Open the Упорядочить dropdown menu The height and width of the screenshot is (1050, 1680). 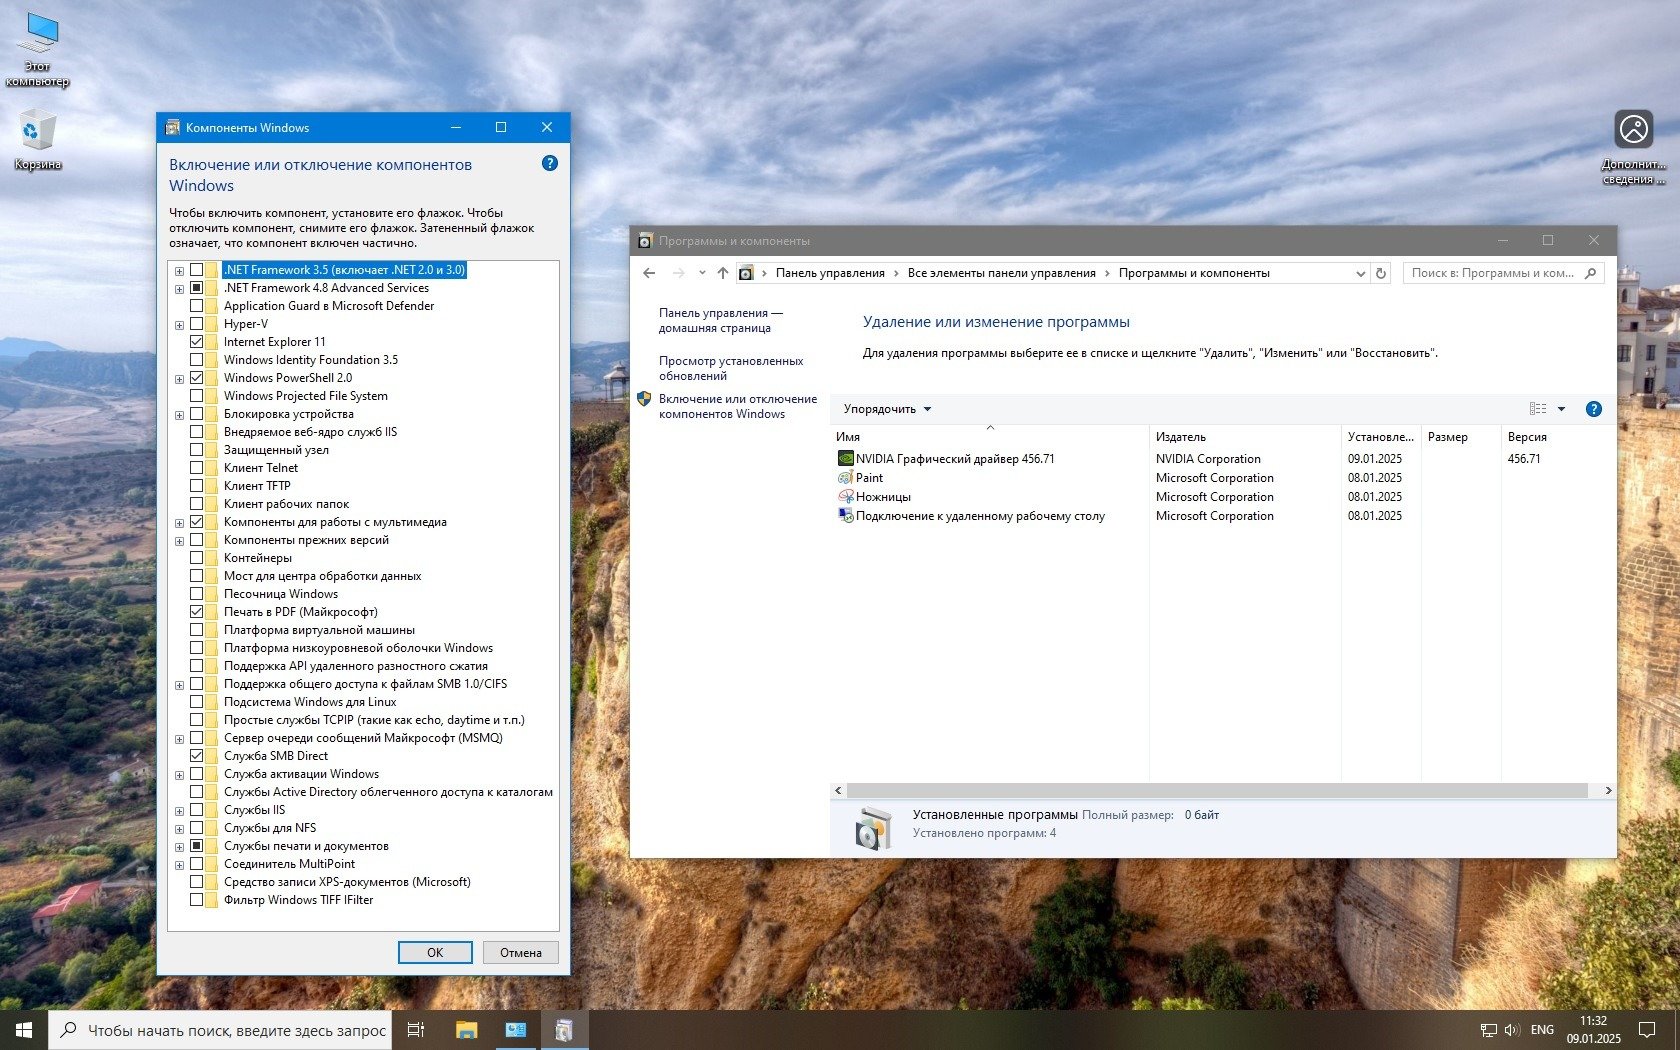tap(887, 409)
